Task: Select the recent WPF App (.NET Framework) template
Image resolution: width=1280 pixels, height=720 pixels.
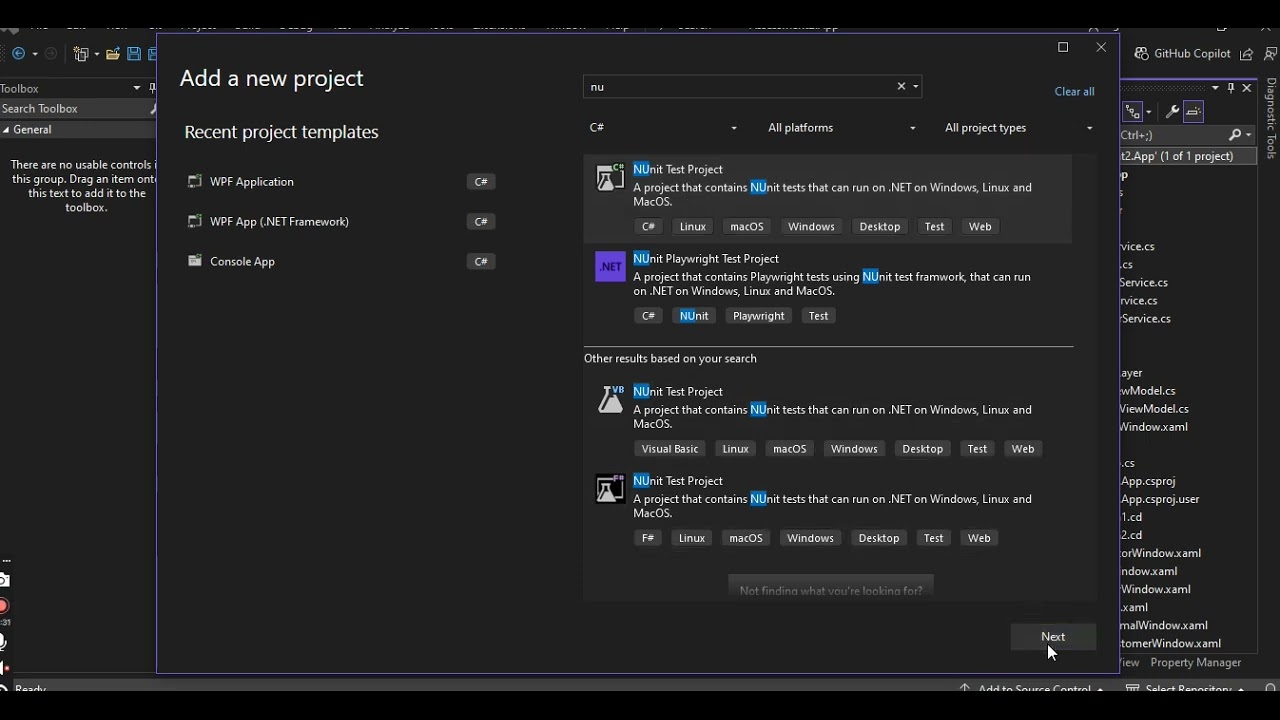Action: [x=341, y=221]
